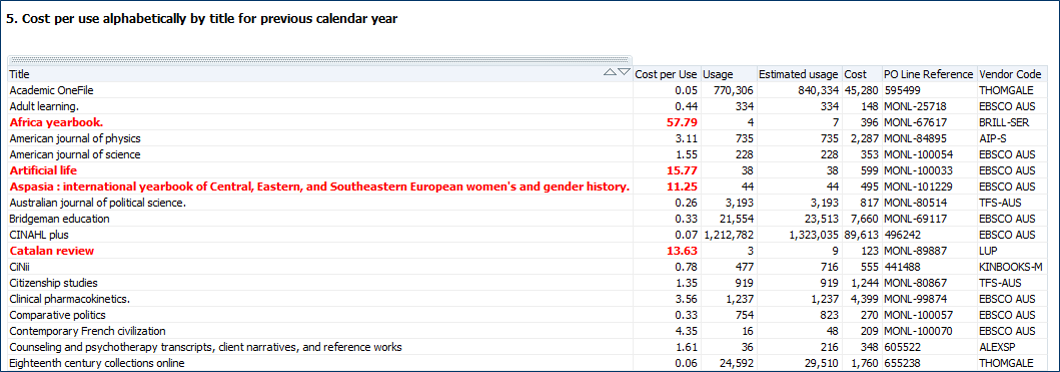The width and height of the screenshot is (1060, 372).
Task: Select the Aspasia international yearbook title
Action: tap(320, 187)
